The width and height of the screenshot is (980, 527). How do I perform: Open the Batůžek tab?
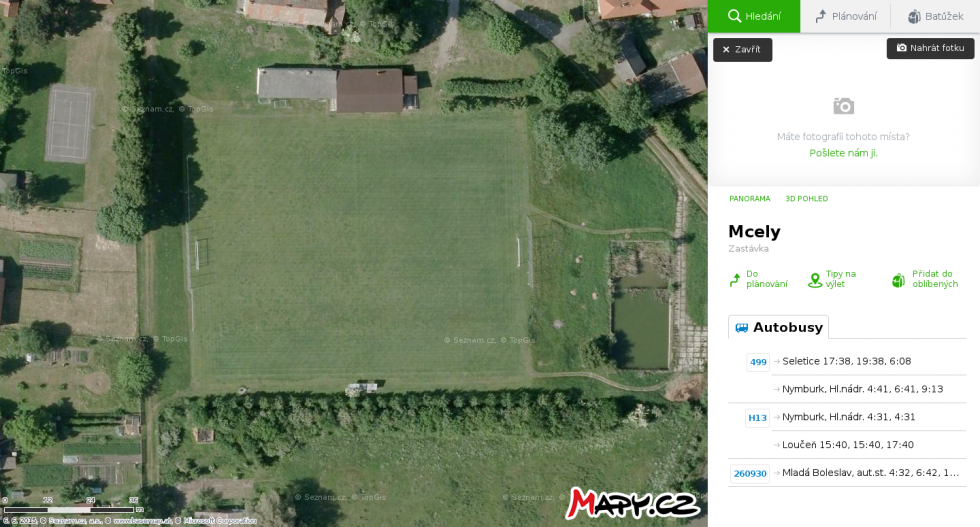pos(935,16)
